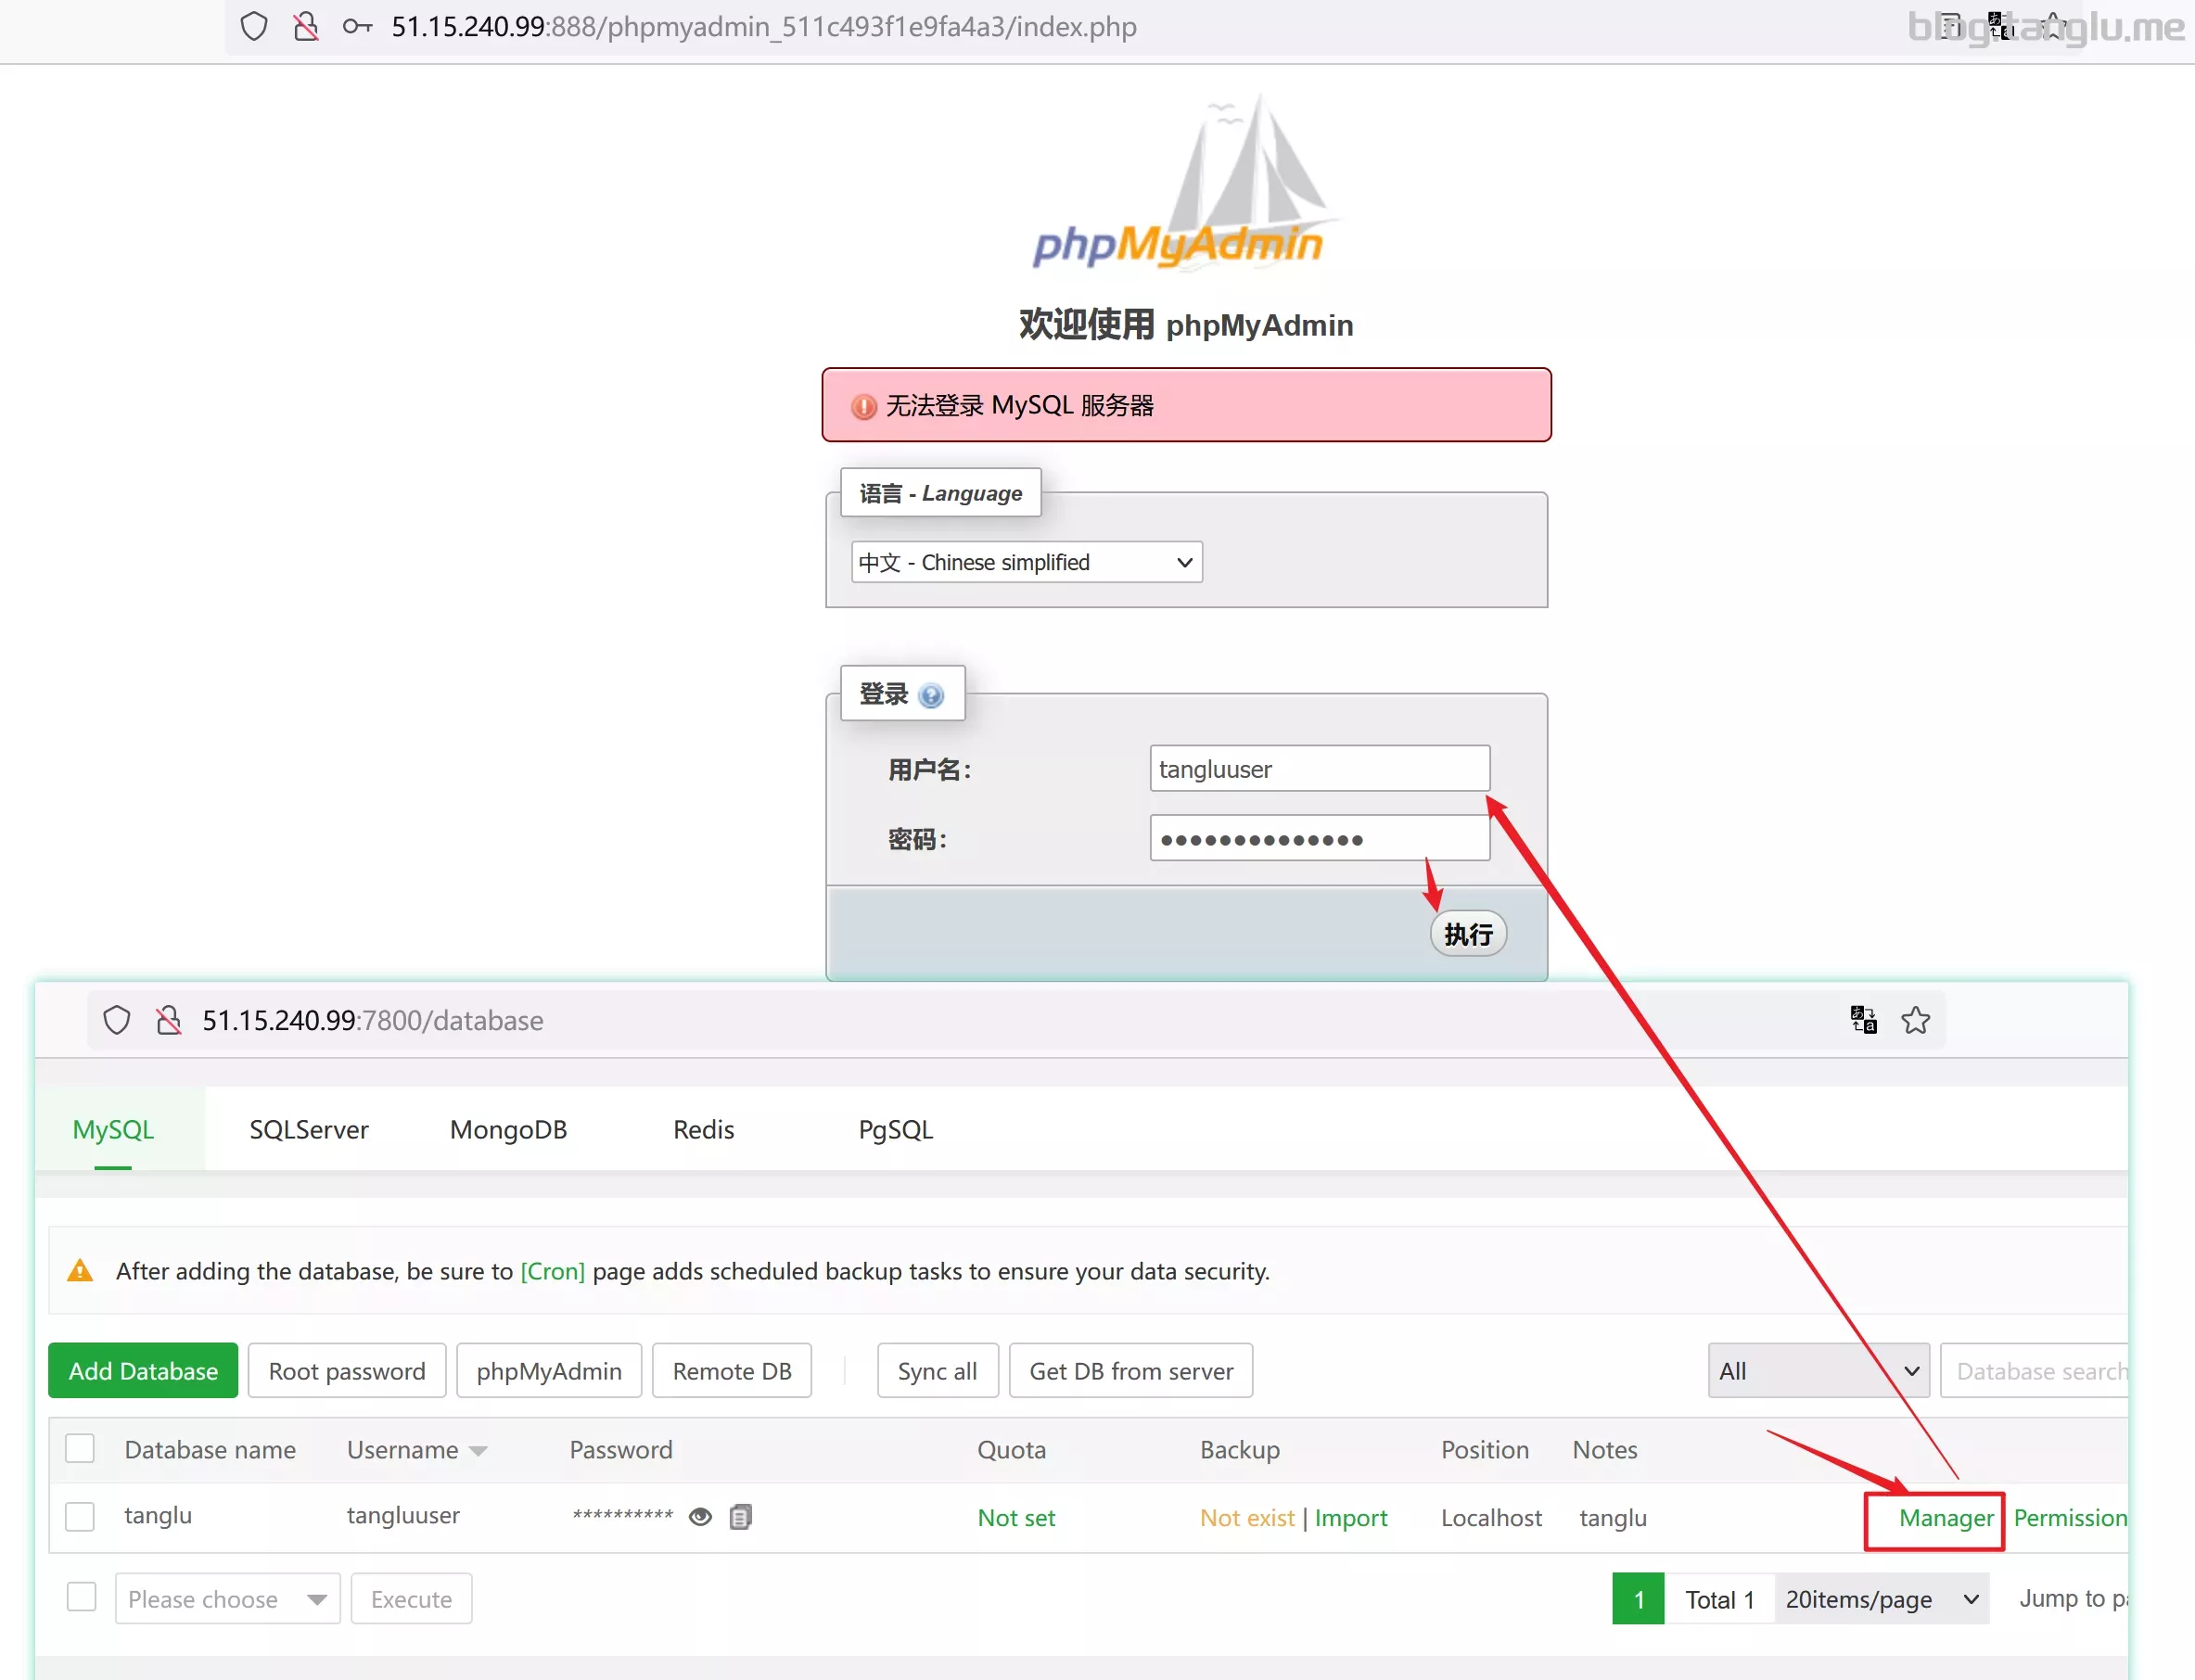Open the login help question mark icon
The width and height of the screenshot is (2195, 1680).
tap(931, 695)
